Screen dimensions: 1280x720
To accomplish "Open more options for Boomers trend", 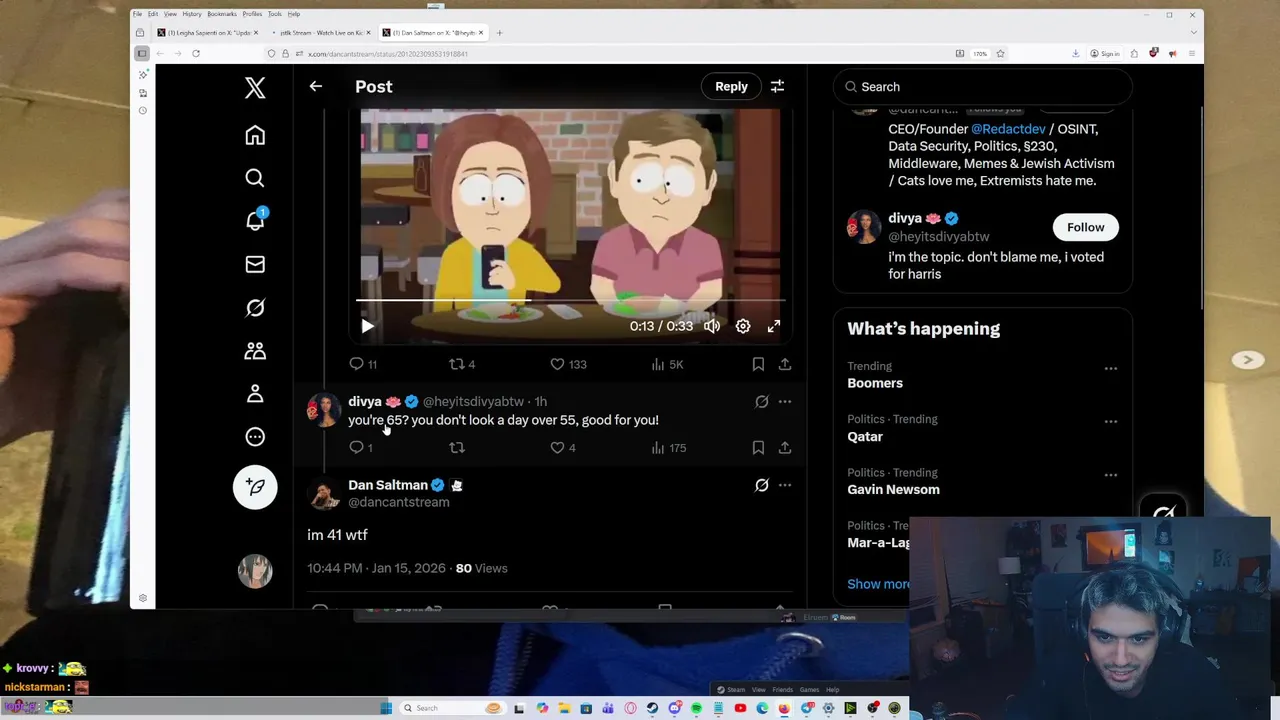I will pos(1110,368).
